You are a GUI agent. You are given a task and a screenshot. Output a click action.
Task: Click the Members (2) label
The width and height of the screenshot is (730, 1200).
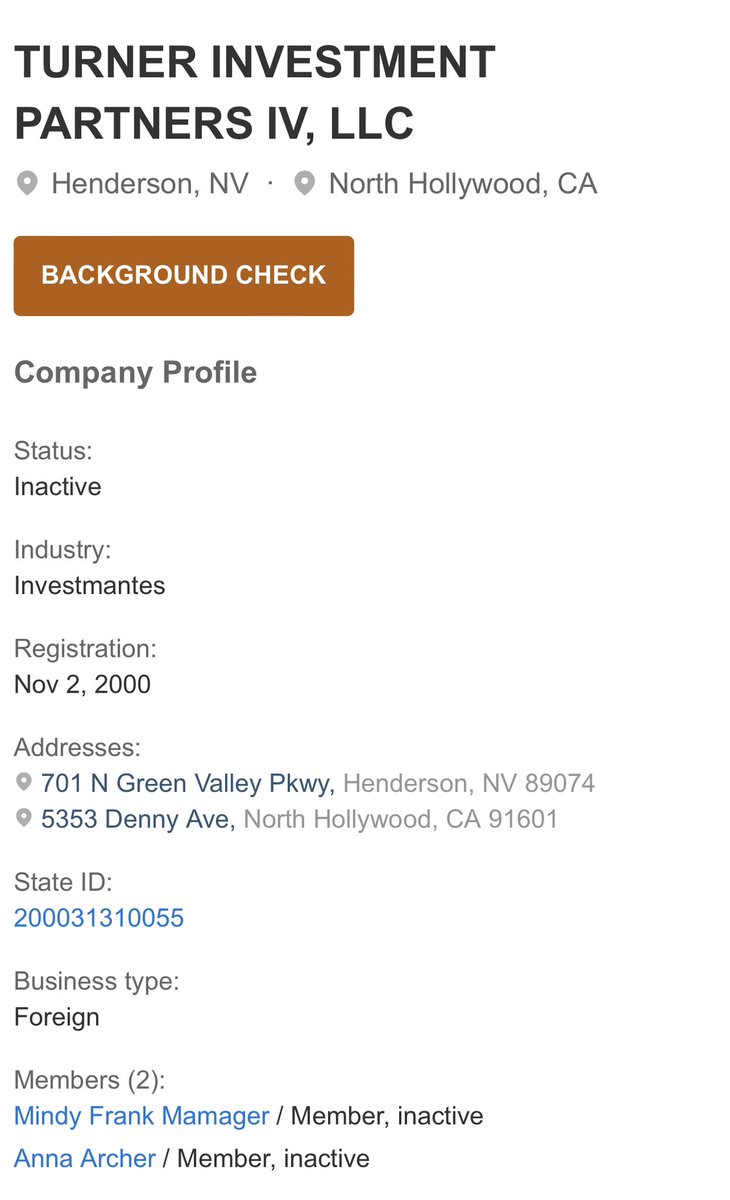coord(89,1080)
